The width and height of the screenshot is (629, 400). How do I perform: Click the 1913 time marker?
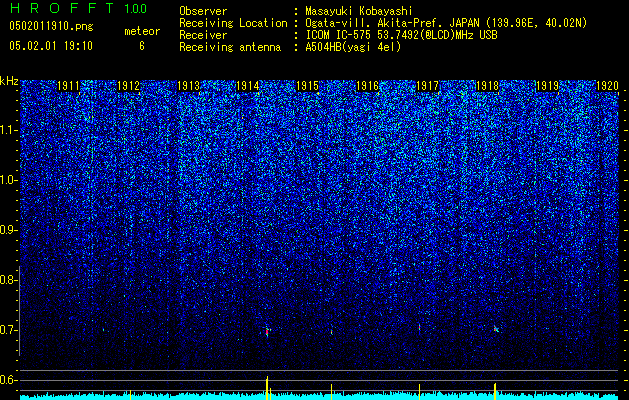188,86
